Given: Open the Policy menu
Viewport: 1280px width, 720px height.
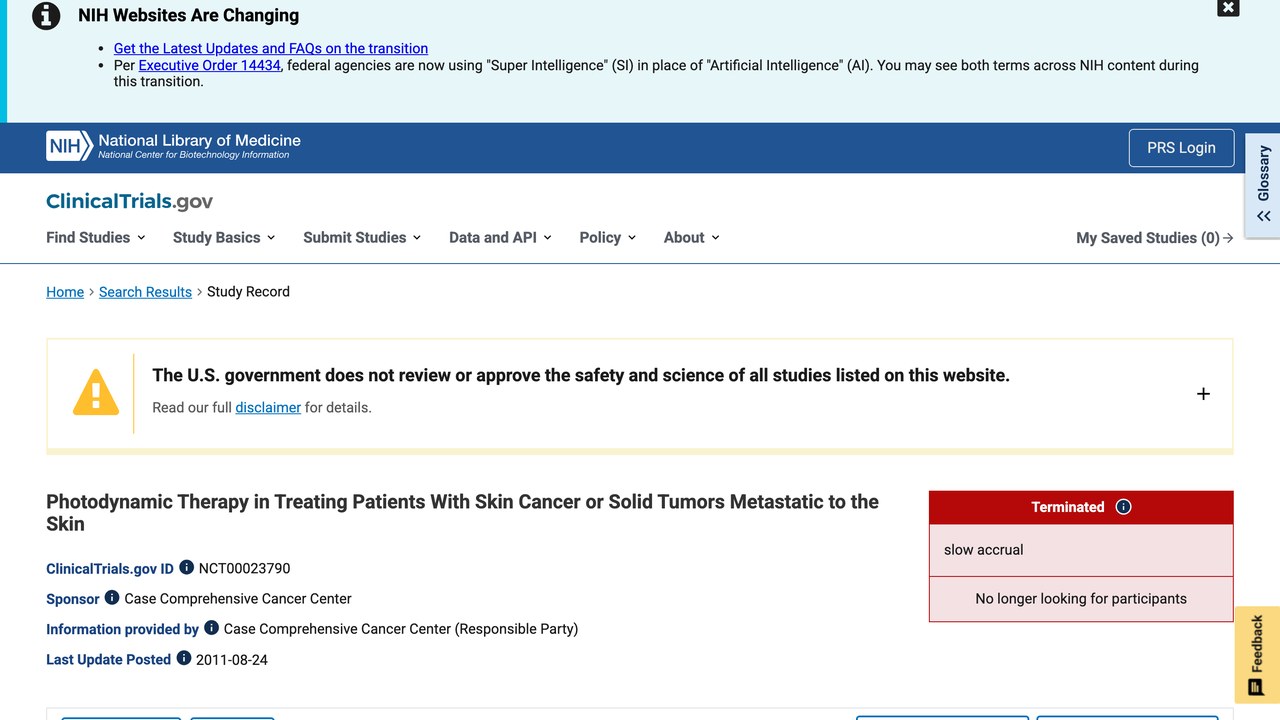Looking at the screenshot, I should coord(608,237).
